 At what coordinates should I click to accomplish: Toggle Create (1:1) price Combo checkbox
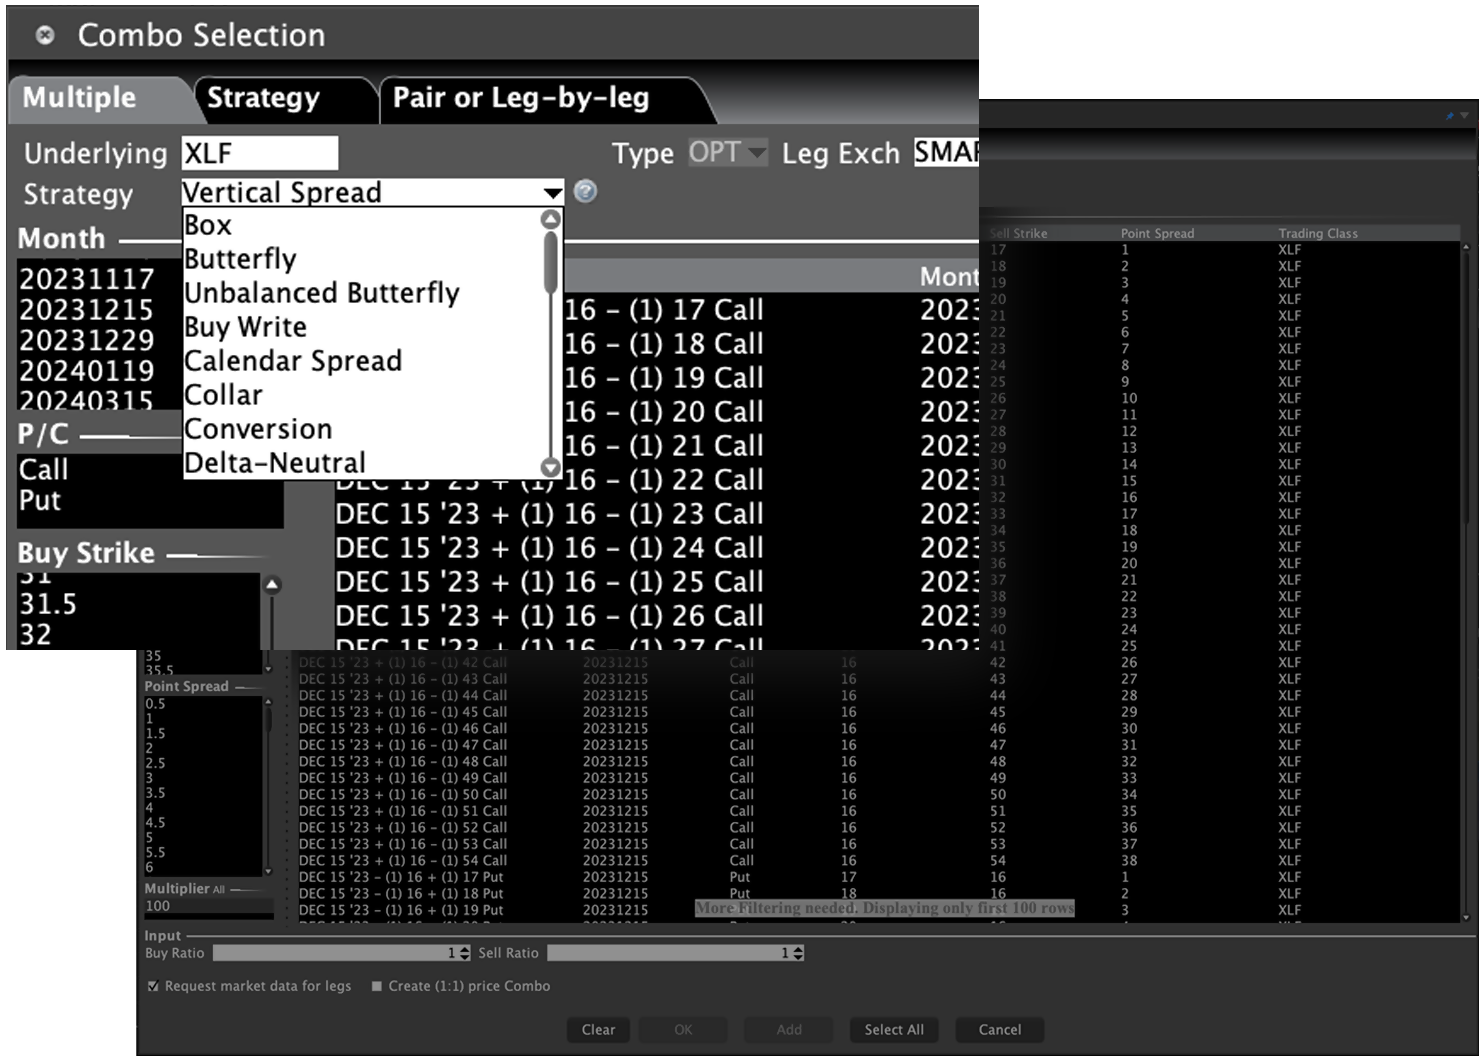click(x=377, y=986)
